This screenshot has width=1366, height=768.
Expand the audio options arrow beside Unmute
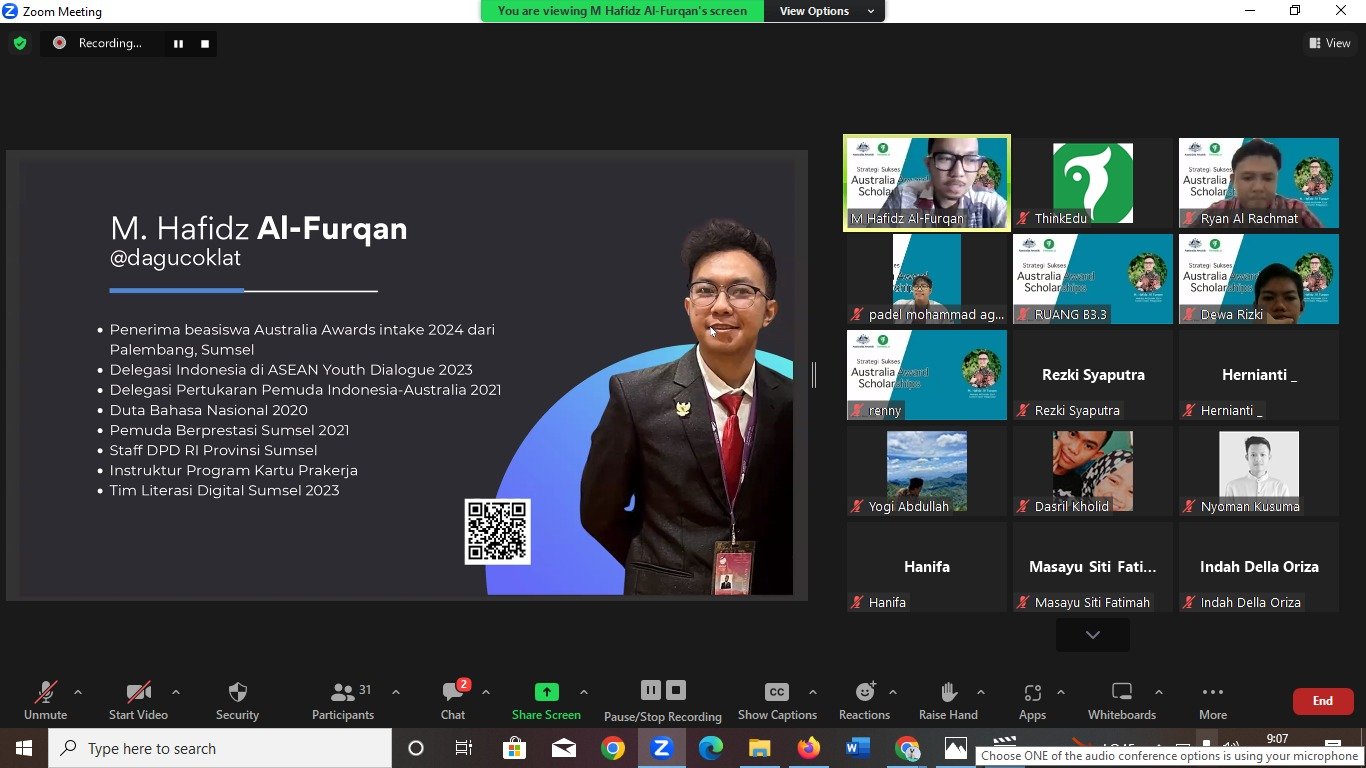pyautogui.click(x=78, y=692)
